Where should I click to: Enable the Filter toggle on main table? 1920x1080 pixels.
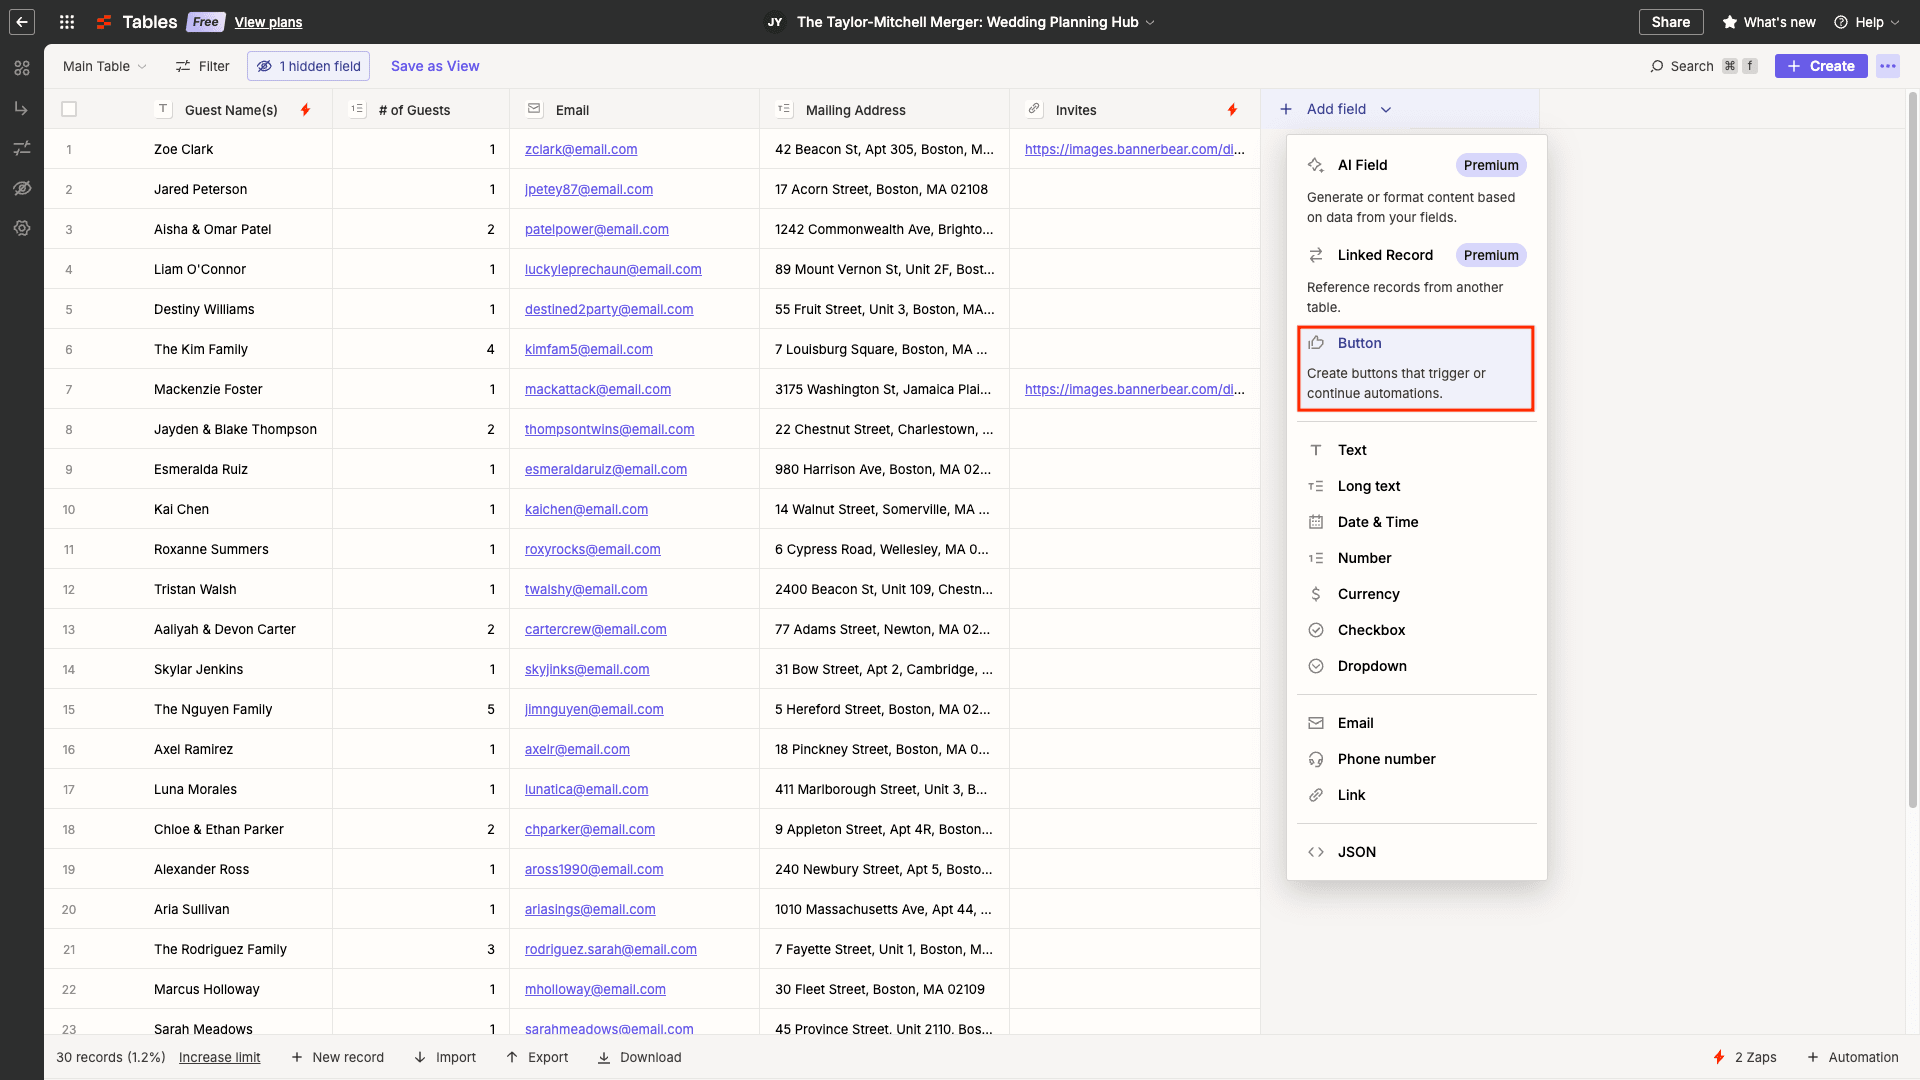coord(202,66)
